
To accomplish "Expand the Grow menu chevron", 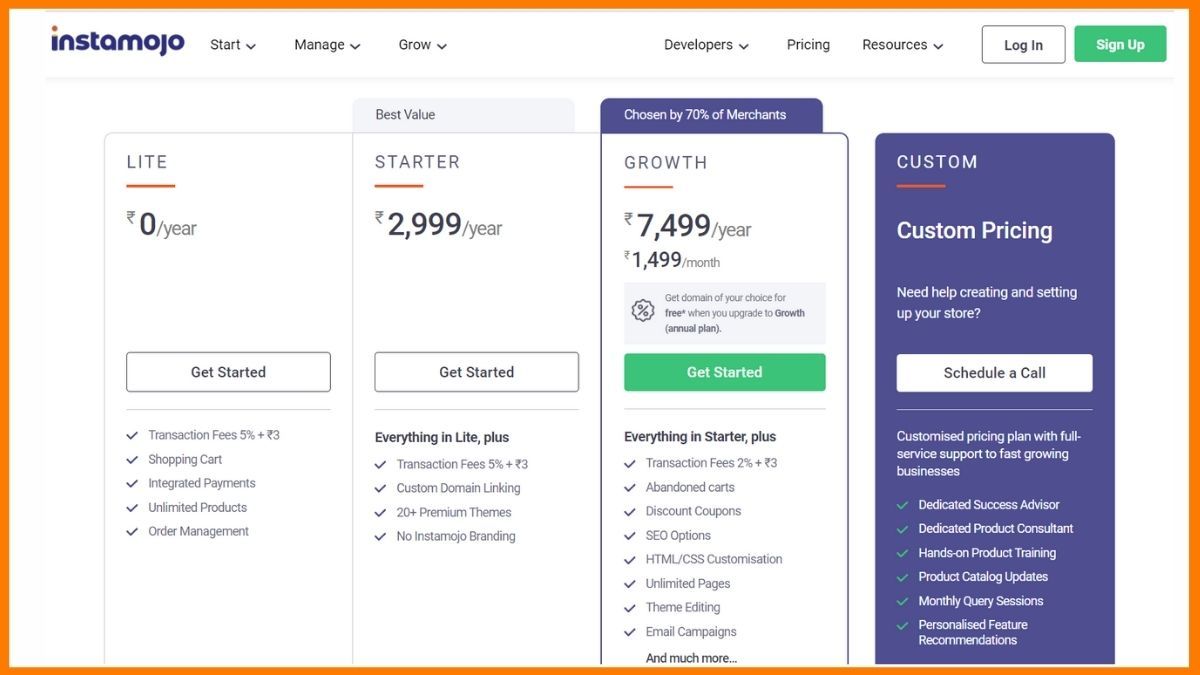I will [x=441, y=46].
